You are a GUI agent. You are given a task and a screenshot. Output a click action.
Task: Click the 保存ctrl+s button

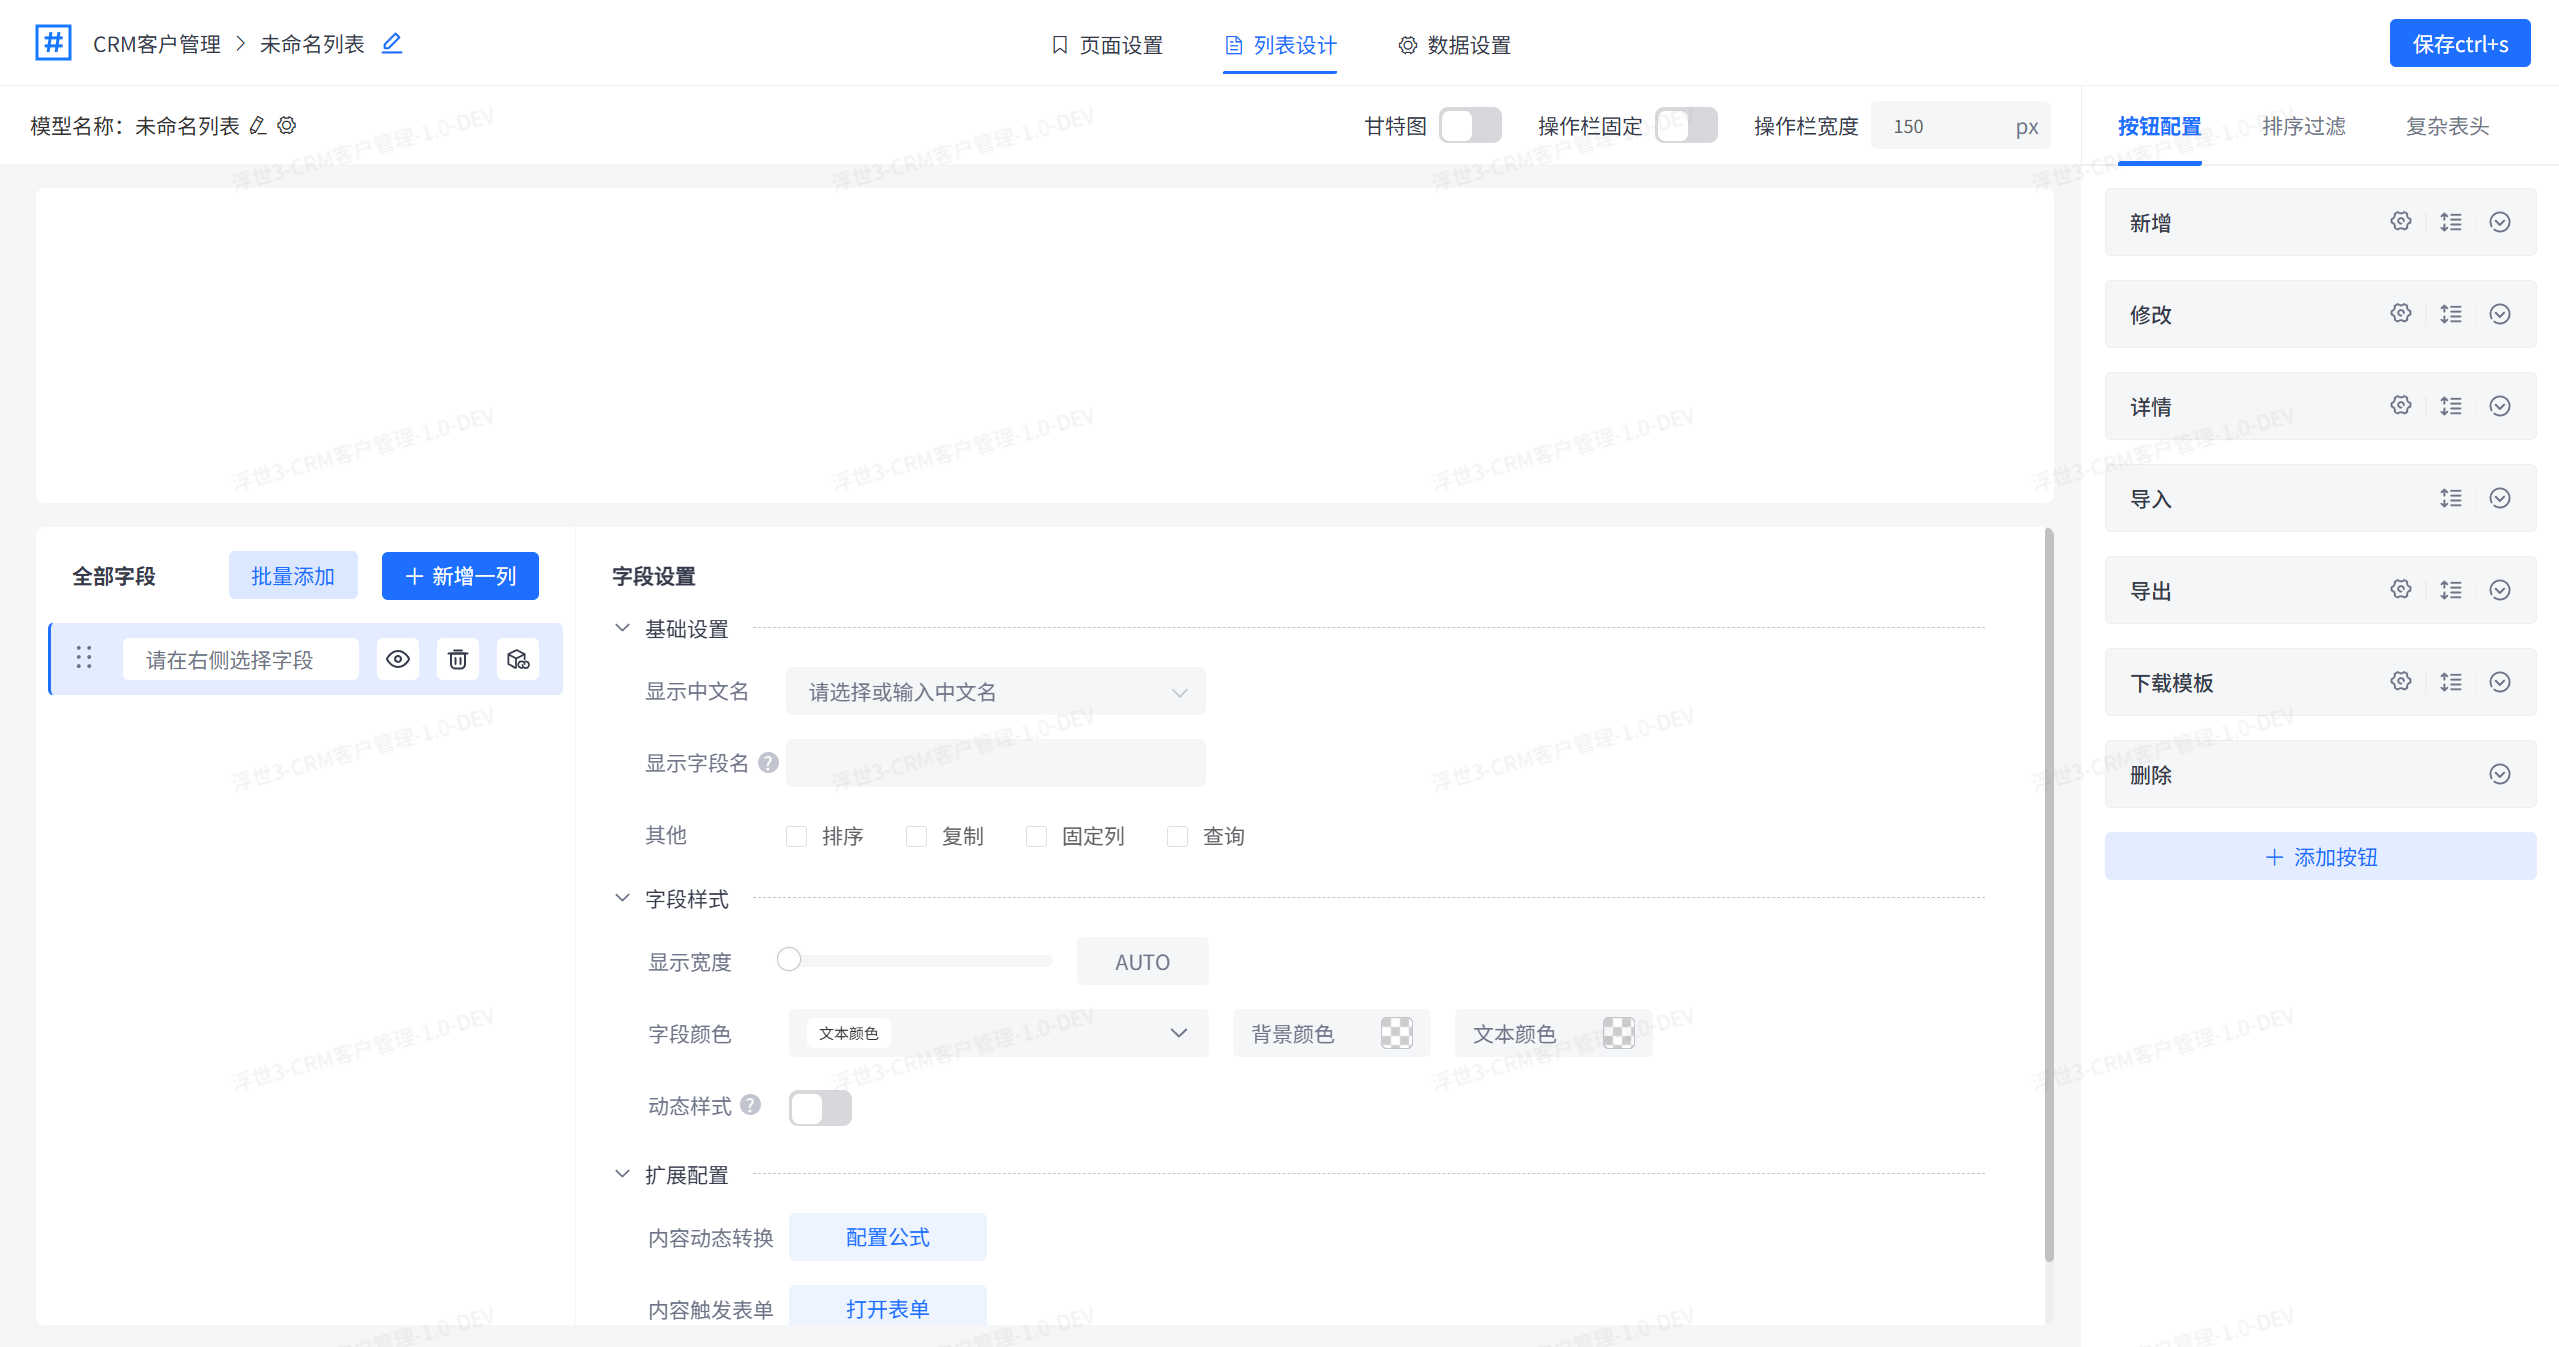[x=2459, y=44]
